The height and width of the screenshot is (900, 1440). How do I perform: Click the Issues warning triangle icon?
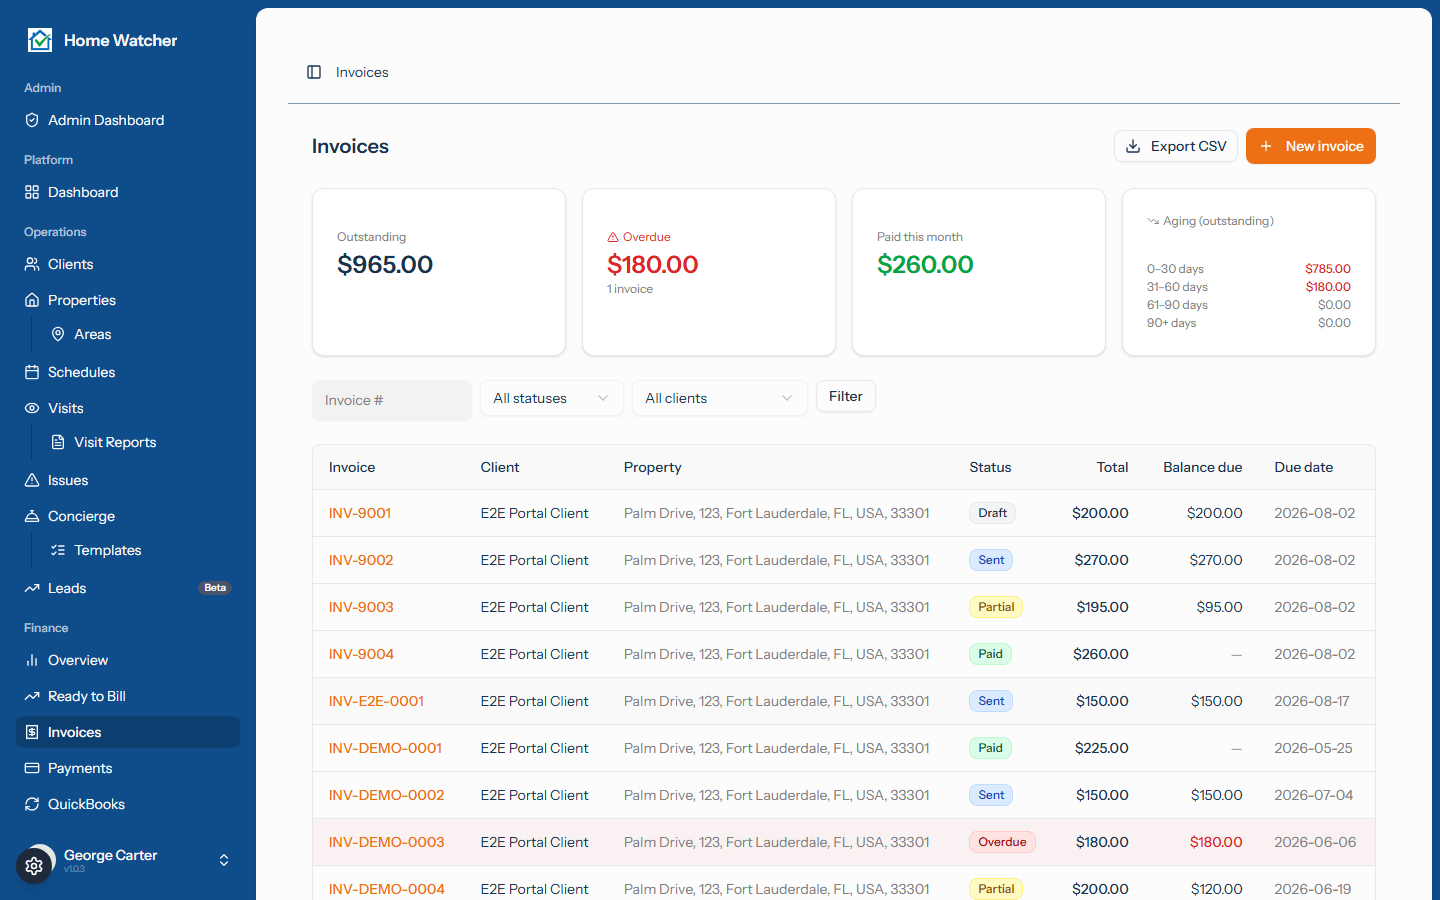pyautogui.click(x=32, y=480)
